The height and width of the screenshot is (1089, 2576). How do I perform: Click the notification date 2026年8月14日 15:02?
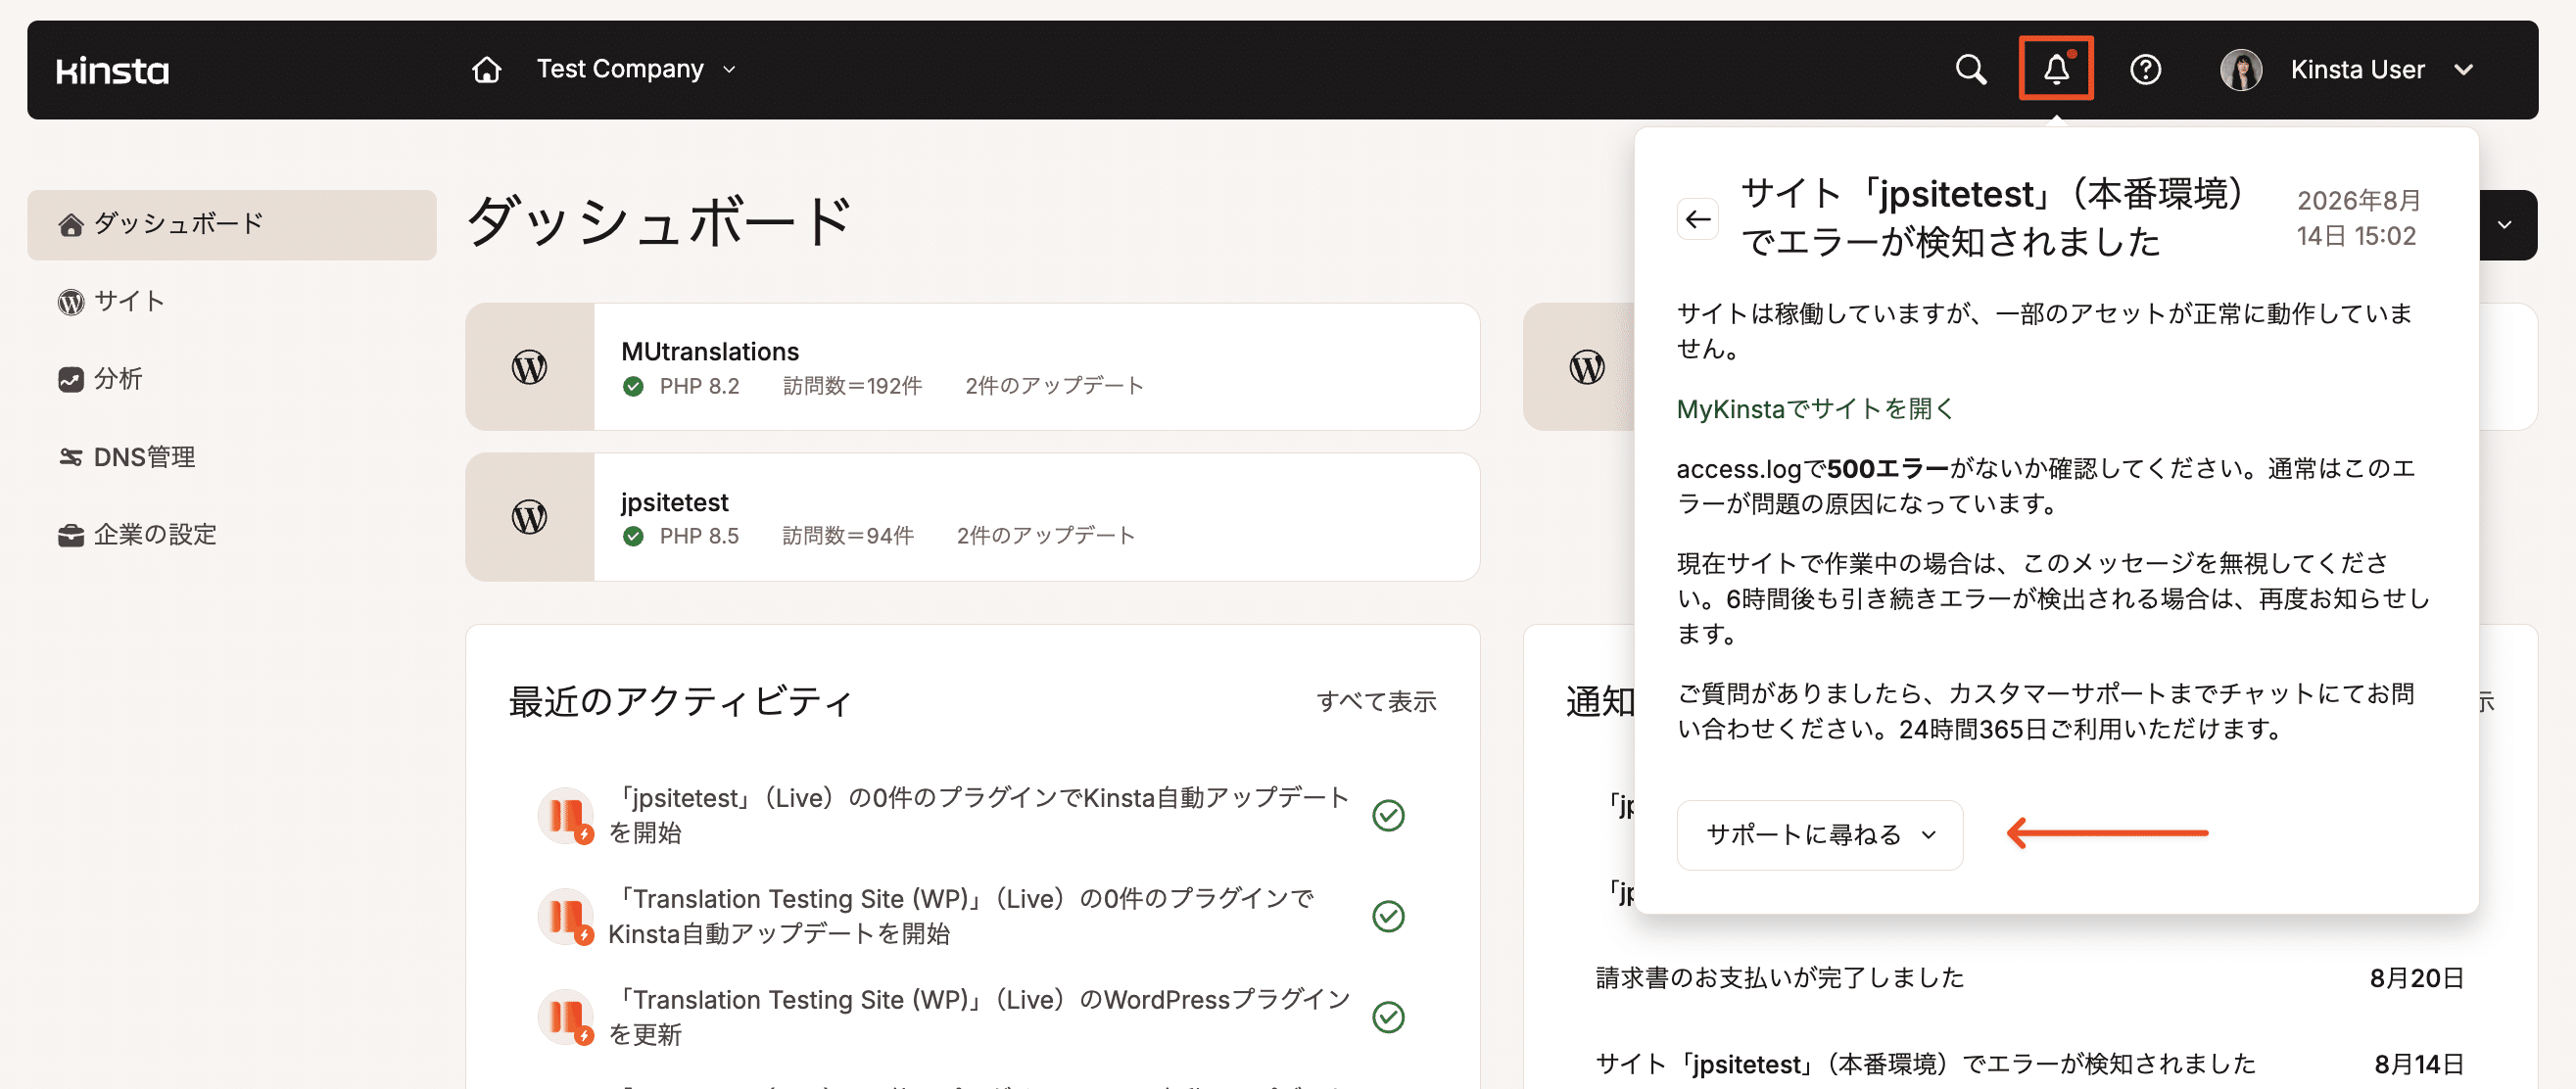point(2357,218)
